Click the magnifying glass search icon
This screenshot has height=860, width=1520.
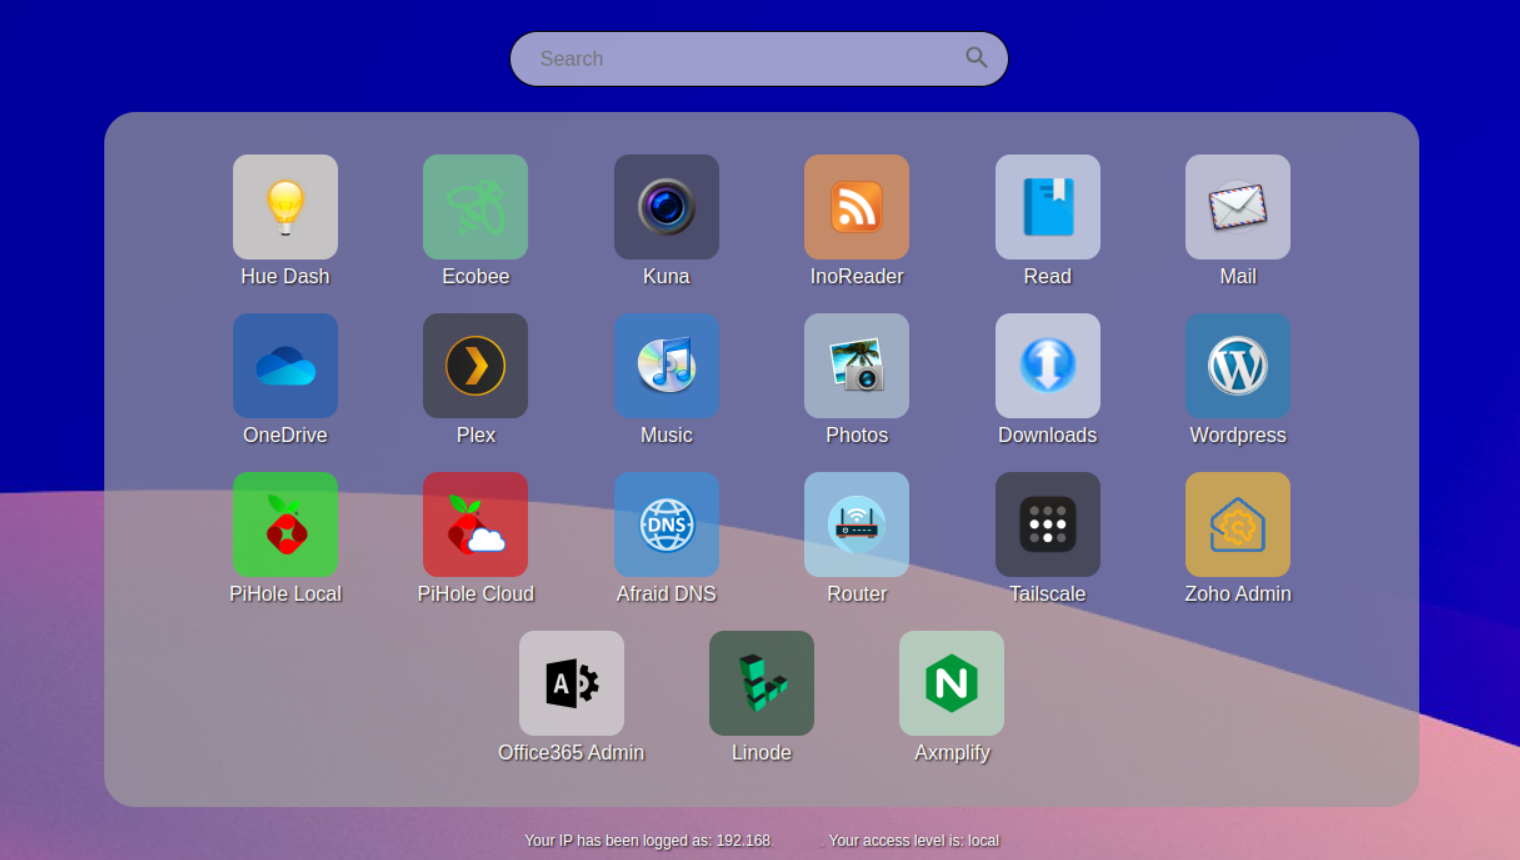pyautogui.click(x=976, y=58)
